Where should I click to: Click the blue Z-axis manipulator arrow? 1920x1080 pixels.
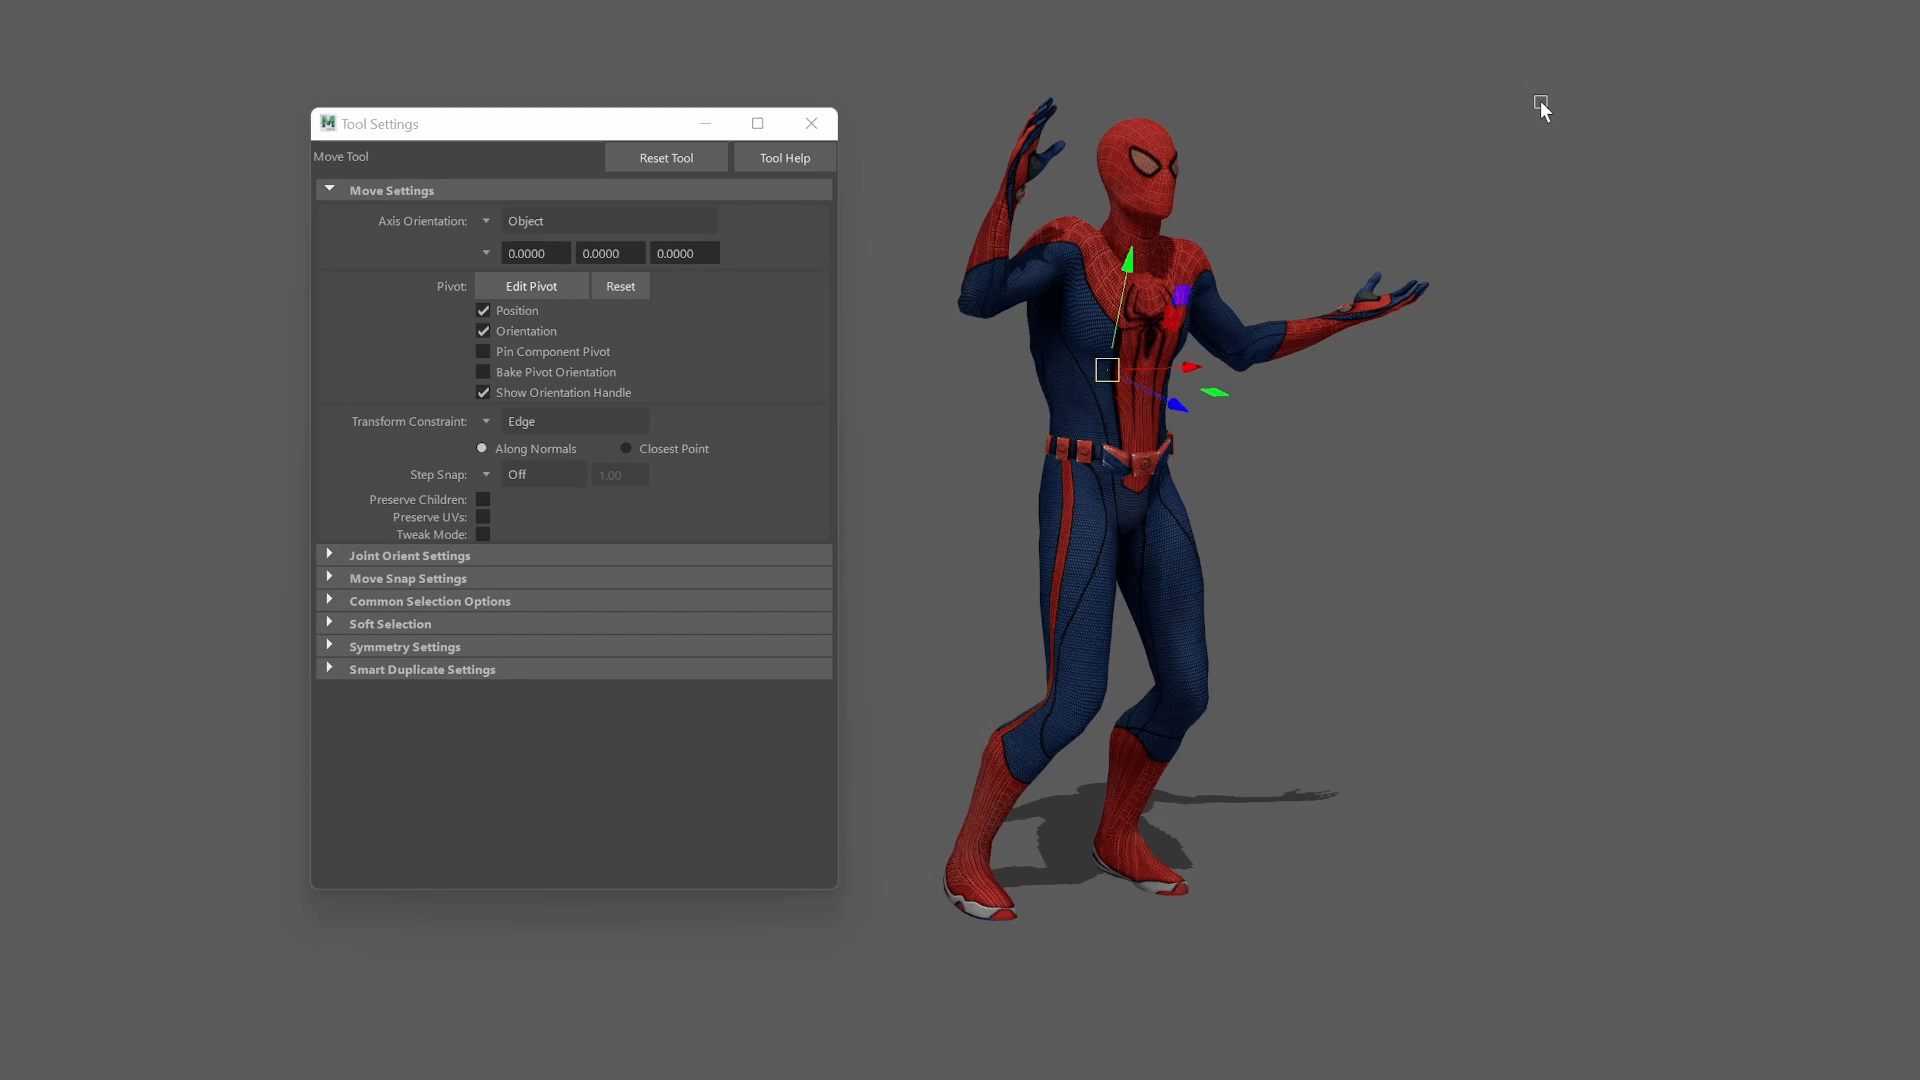click(1177, 404)
